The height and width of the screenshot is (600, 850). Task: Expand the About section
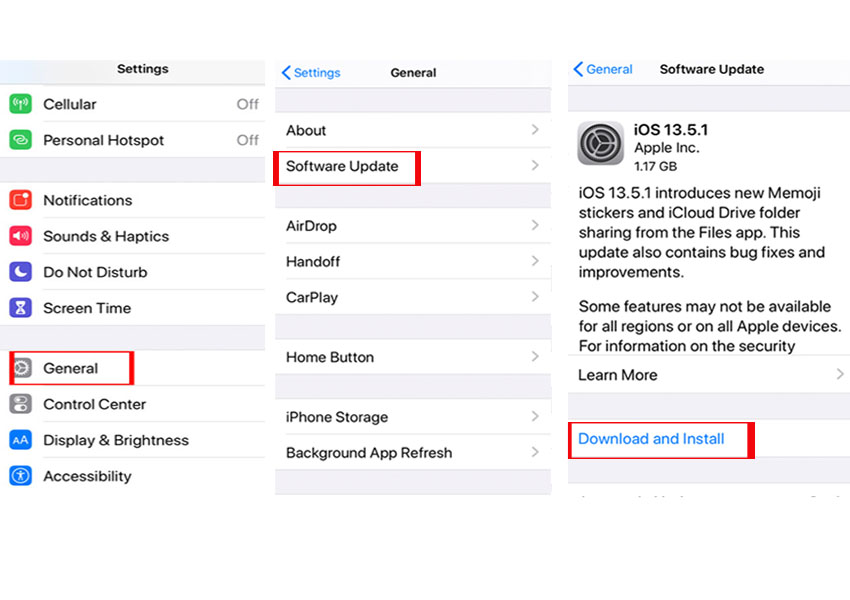pyautogui.click(x=413, y=130)
